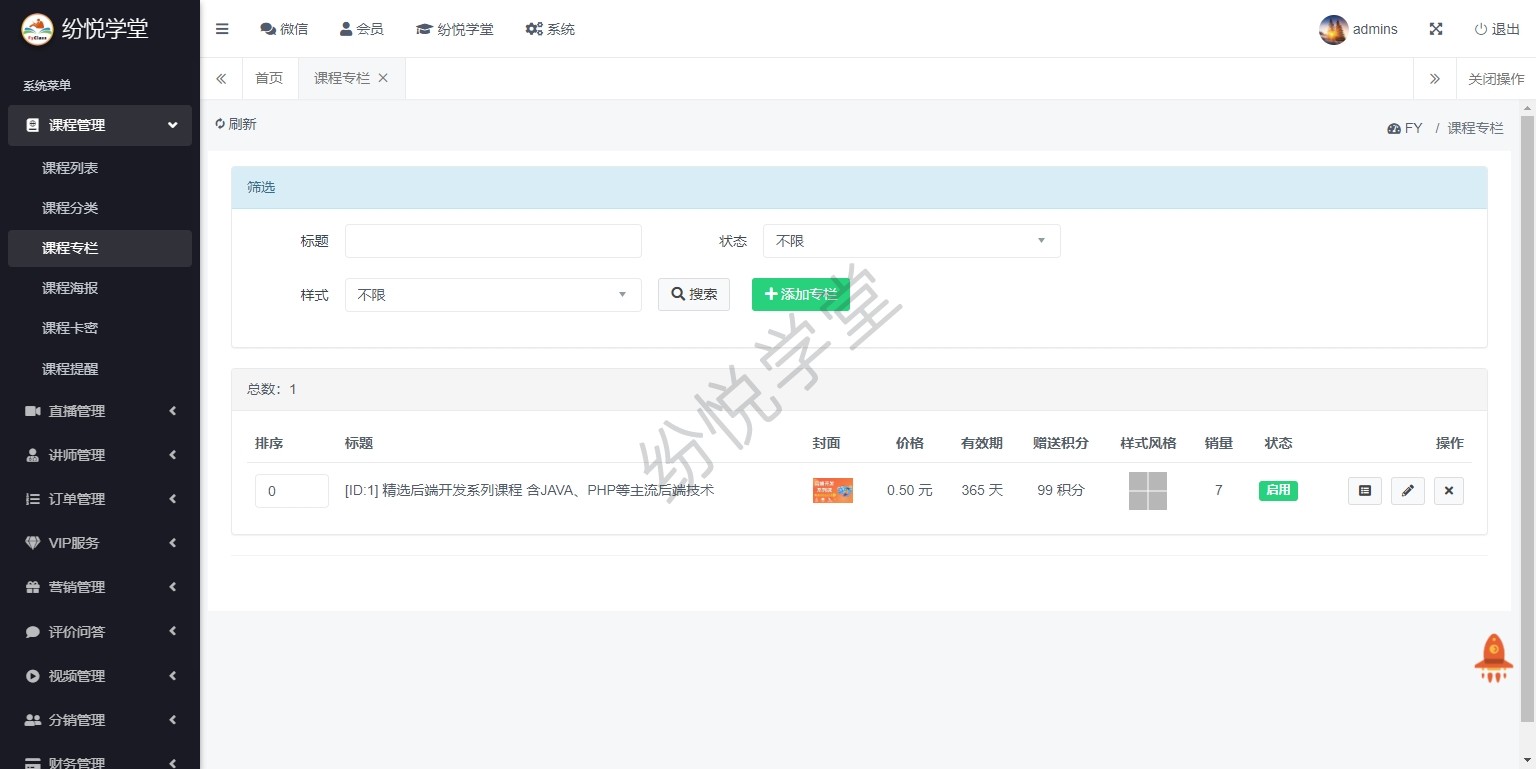The width and height of the screenshot is (1536, 769).
Task: Switch to the 首页 tab
Action: click(x=269, y=78)
